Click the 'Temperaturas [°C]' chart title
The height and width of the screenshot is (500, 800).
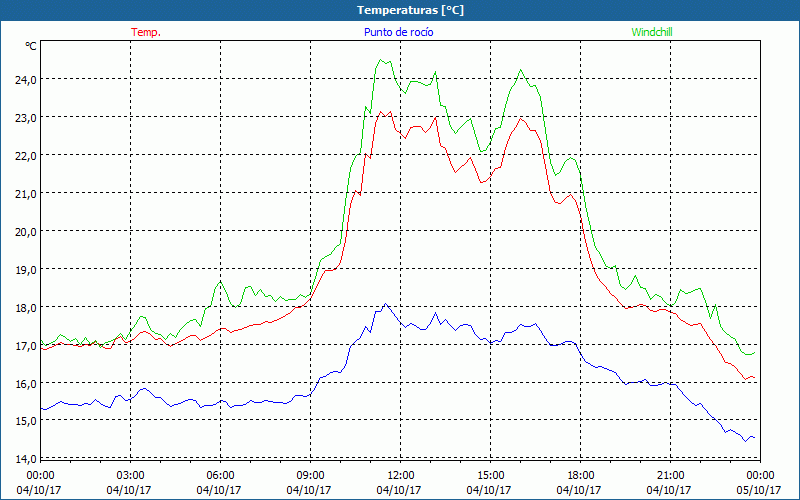(x=410, y=10)
